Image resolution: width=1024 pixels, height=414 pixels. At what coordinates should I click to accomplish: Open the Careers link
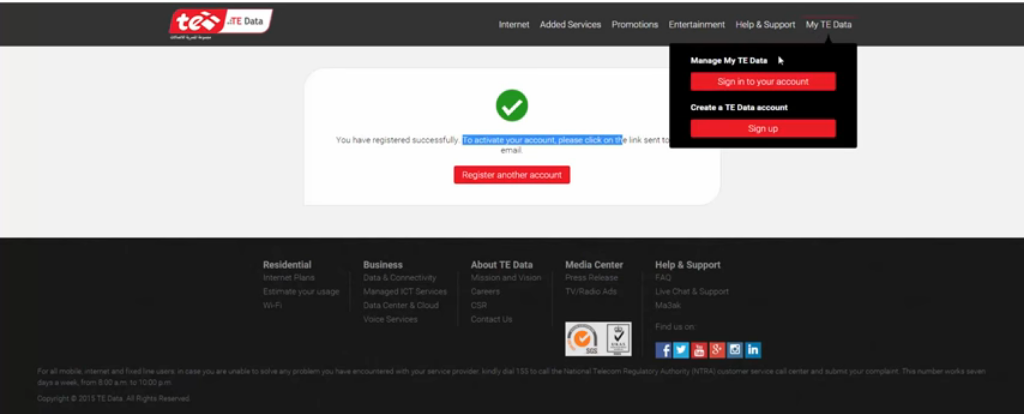[x=485, y=292]
